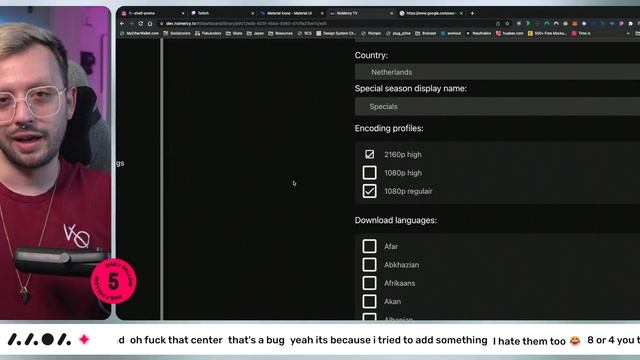The width and height of the screenshot is (640, 360).
Task: Click the browser address bar URL
Action: point(247,24)
